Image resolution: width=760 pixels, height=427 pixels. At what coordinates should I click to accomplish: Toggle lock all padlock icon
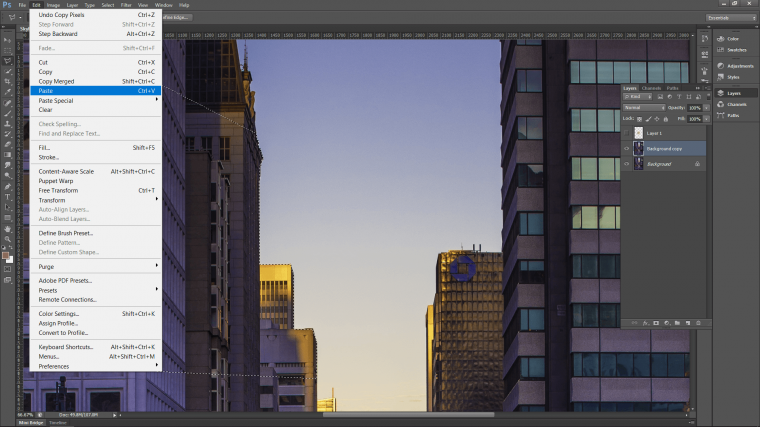coord(665,119)
